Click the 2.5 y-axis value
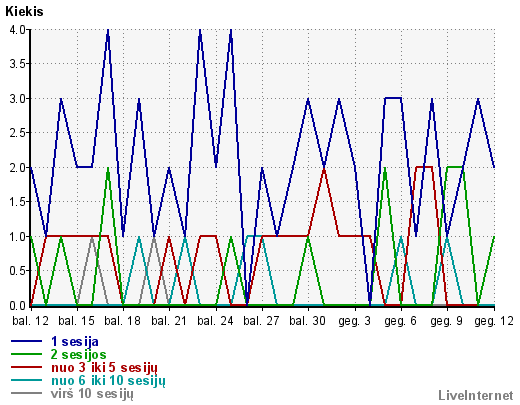Screen dimensions: 520x405 click(x=17, y=133)
